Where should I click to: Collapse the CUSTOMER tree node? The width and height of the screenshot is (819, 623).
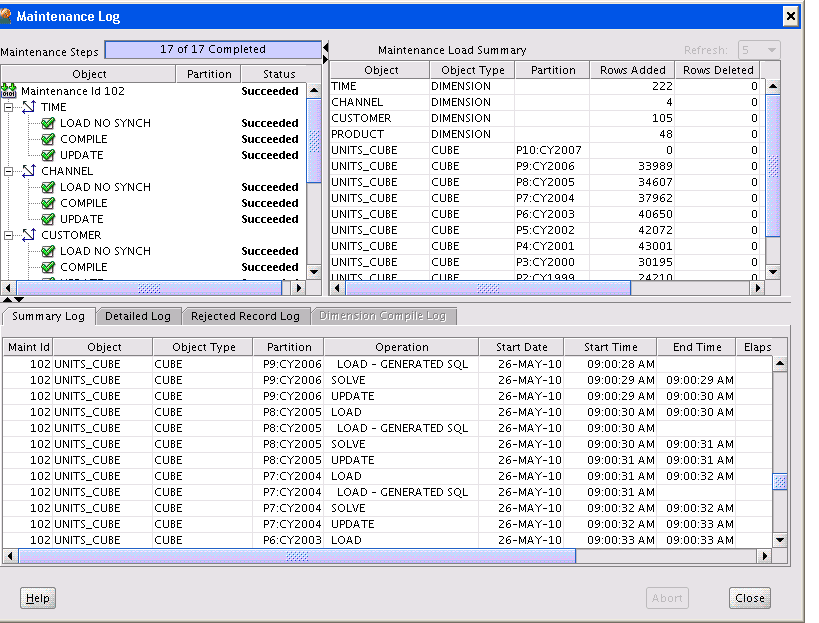point(10,235)
